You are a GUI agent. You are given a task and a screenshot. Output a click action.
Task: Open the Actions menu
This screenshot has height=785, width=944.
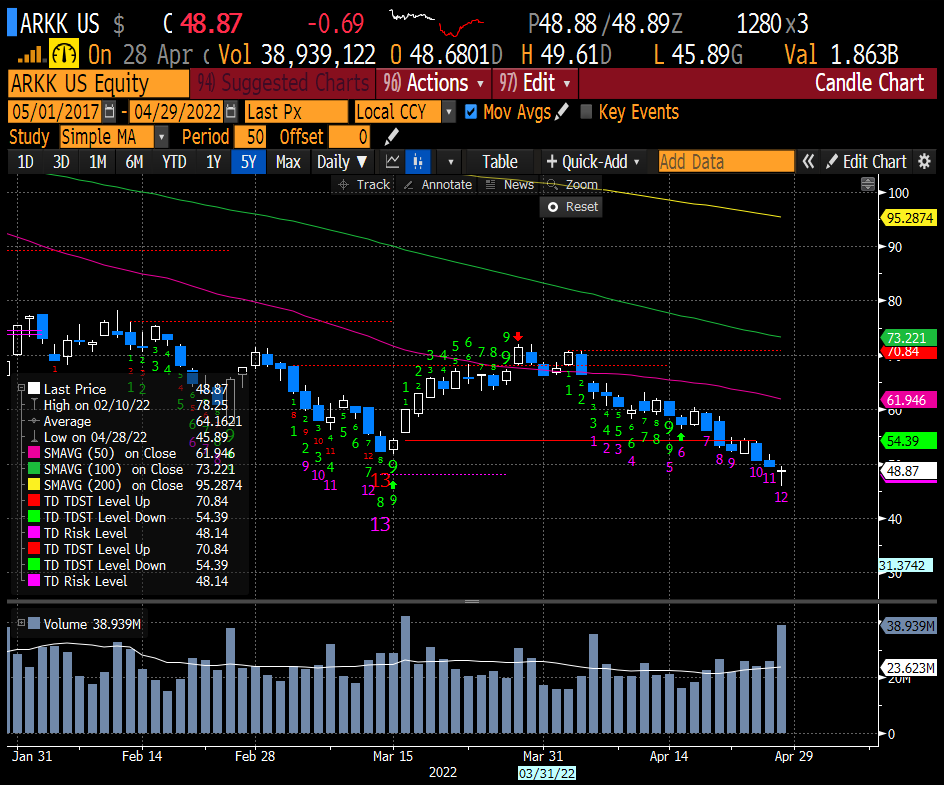point(433,83)
